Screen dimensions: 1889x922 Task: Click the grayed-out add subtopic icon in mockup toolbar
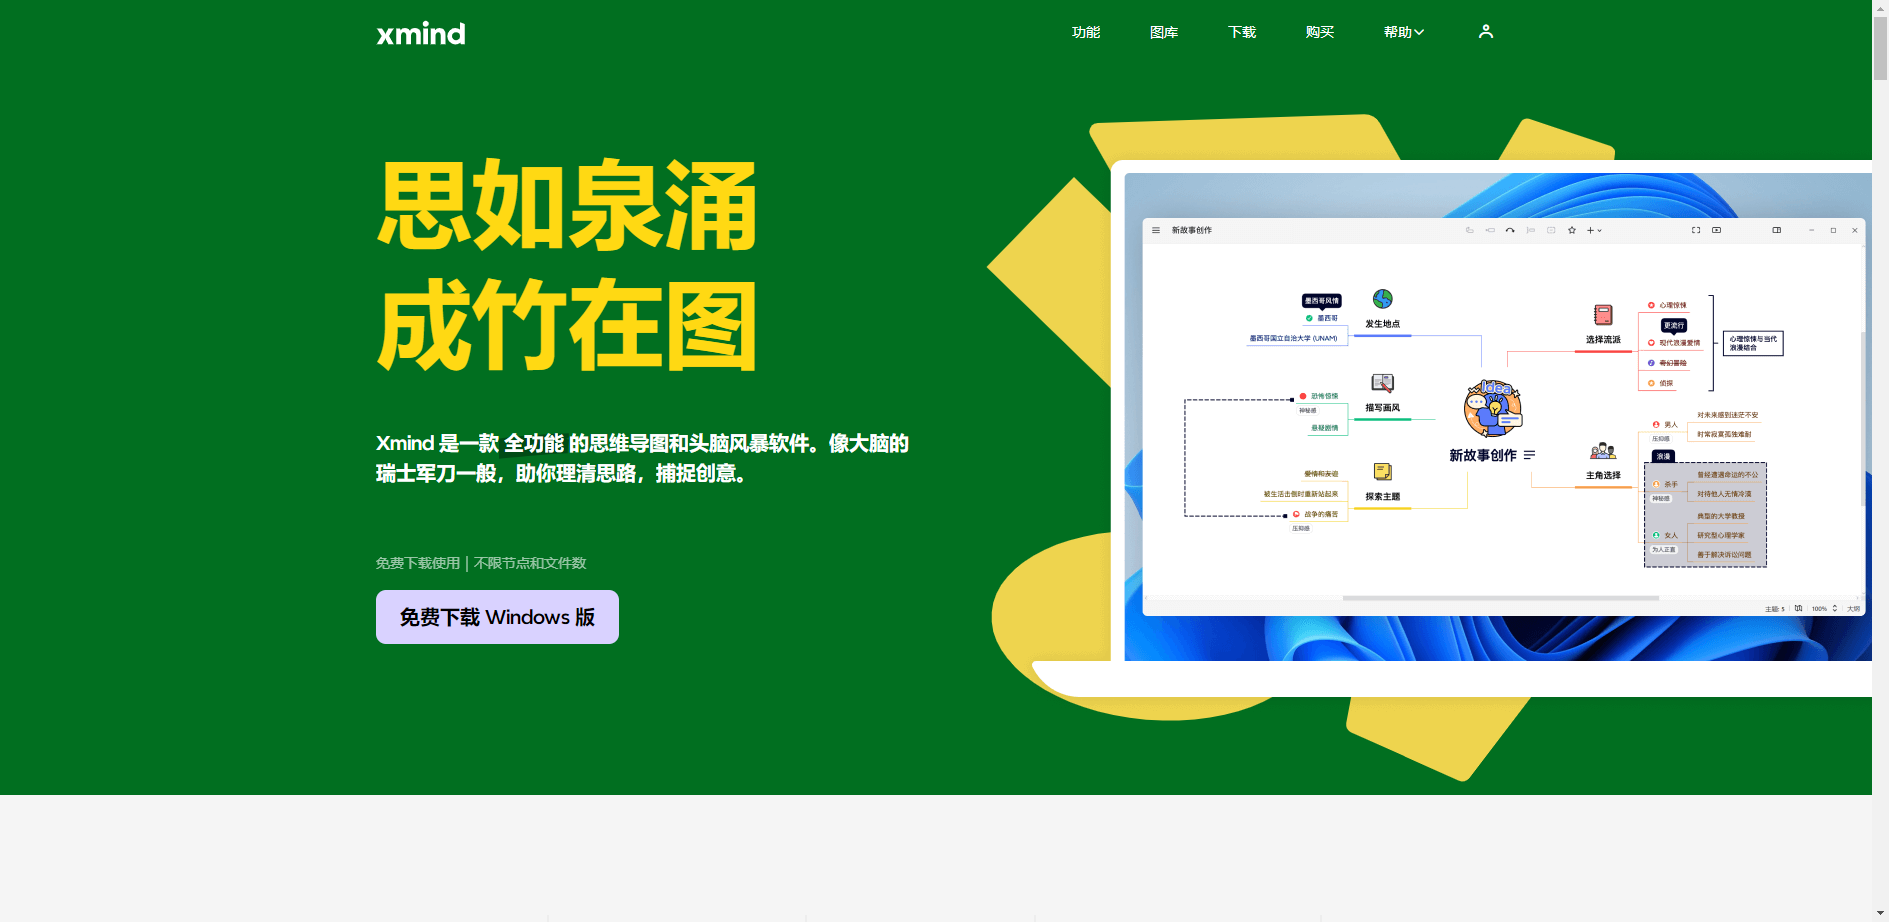click(x=1490, y=230)
